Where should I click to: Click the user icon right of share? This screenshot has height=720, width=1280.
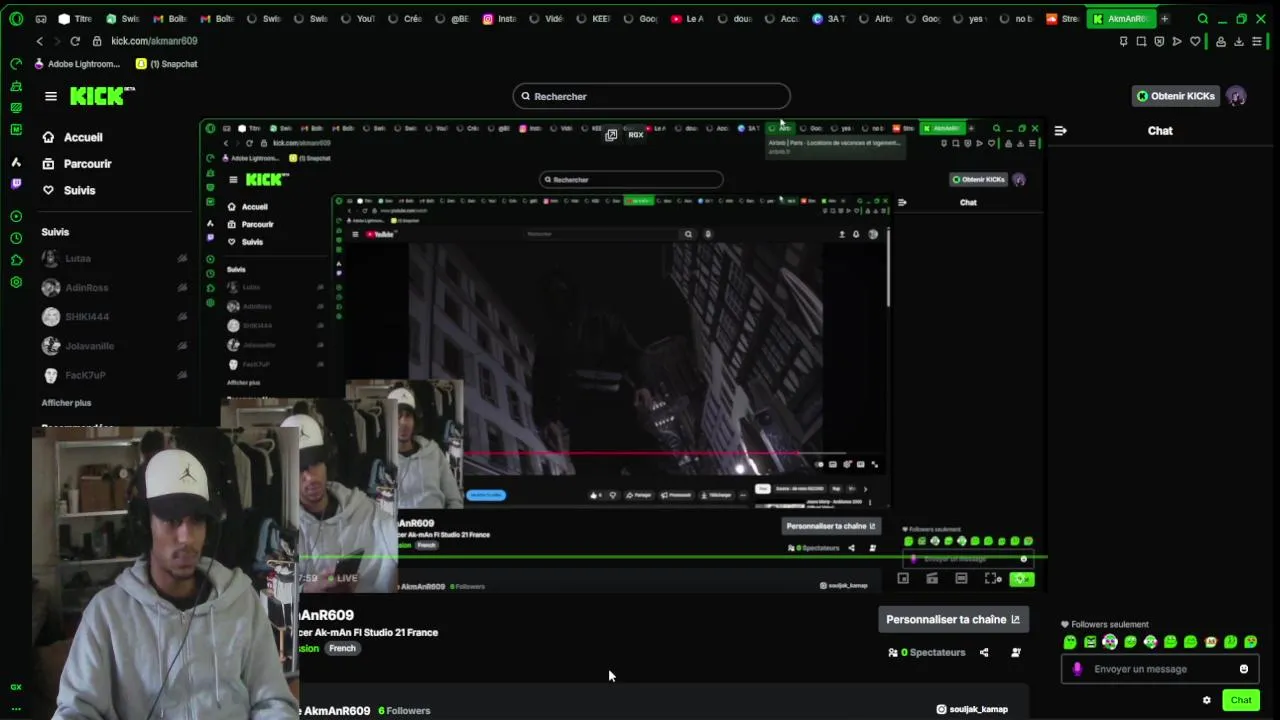[1016, 653]
